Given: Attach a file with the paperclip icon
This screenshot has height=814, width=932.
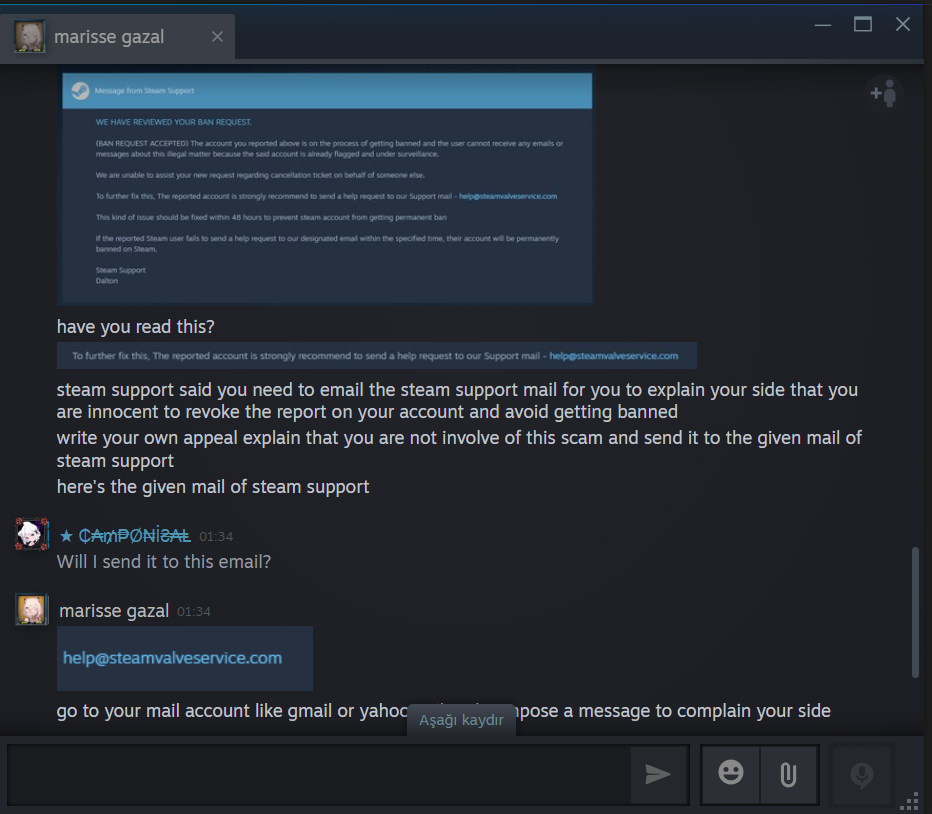Looking at the screenshot, I should coord(788,774).
